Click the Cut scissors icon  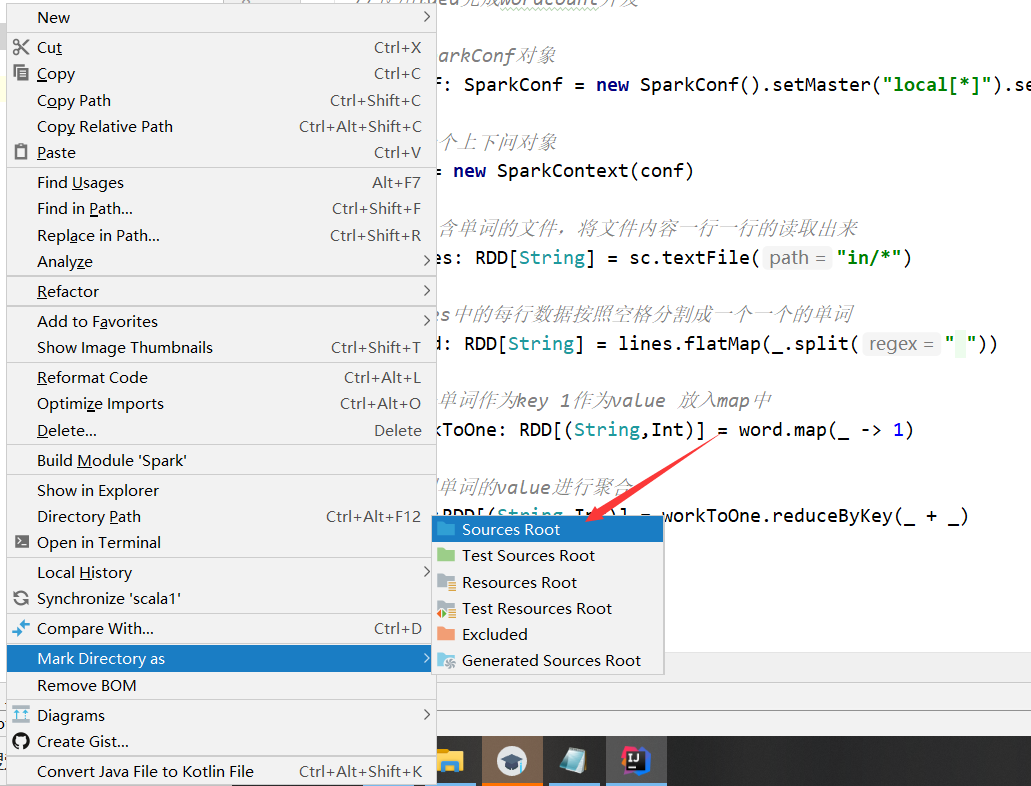tap(21, 47)
